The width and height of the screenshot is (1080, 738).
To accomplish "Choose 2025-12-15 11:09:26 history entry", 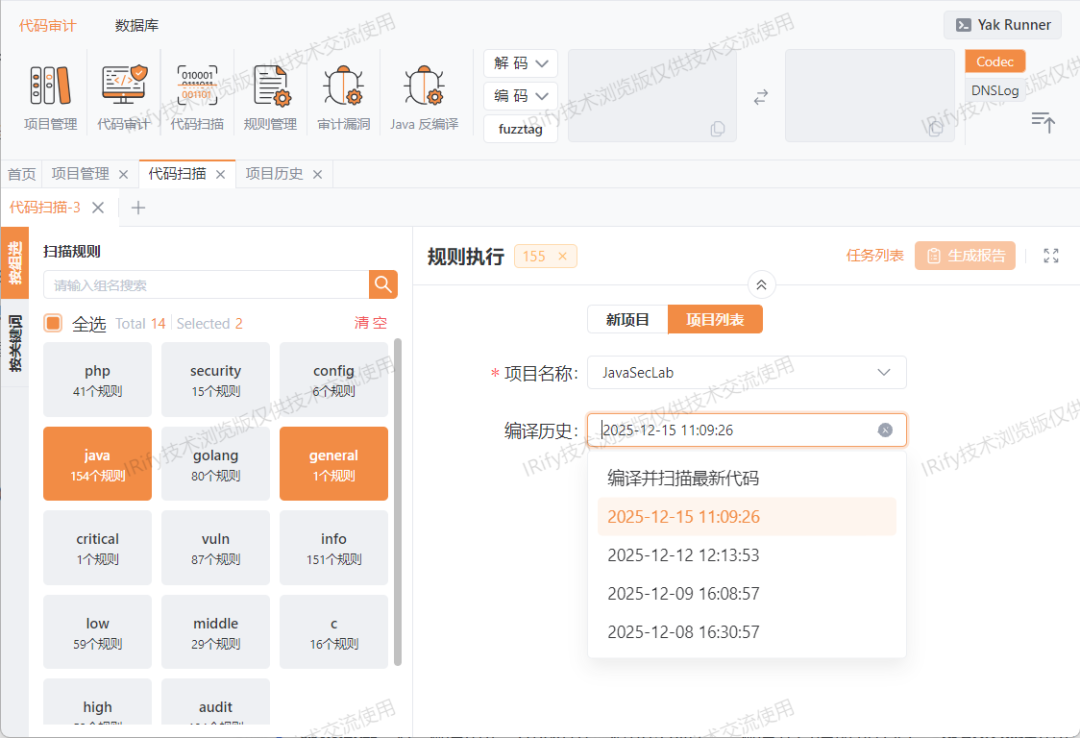I will [x=747, y=517].
